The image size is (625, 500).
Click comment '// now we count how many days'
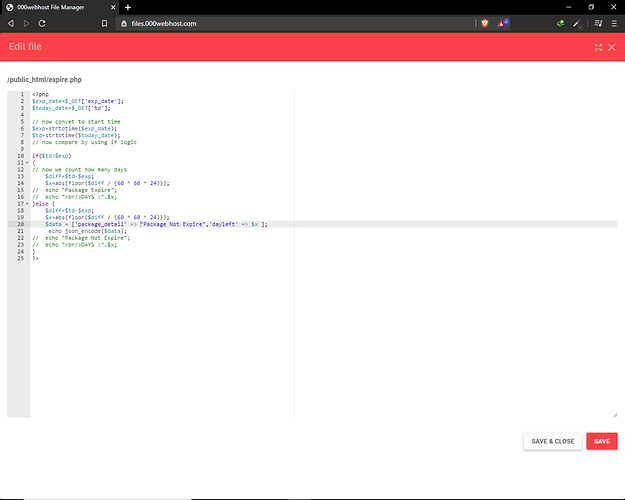click(x=79, y=169)
